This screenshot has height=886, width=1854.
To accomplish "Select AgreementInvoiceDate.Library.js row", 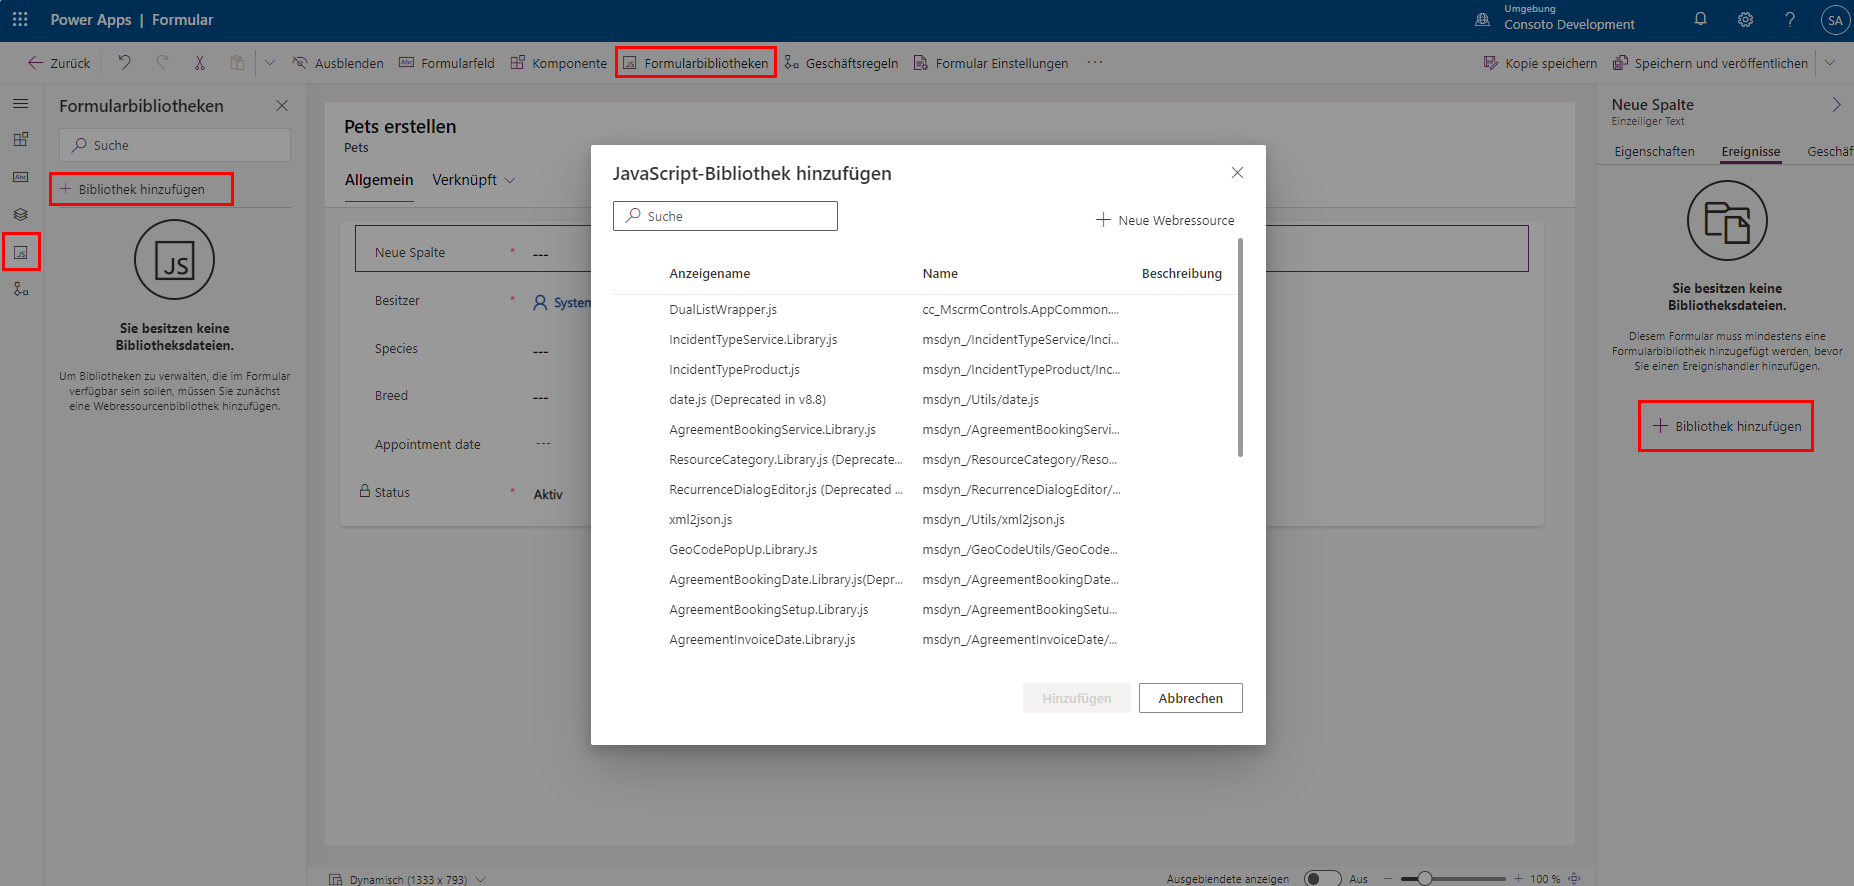I will tap(924, 639).
